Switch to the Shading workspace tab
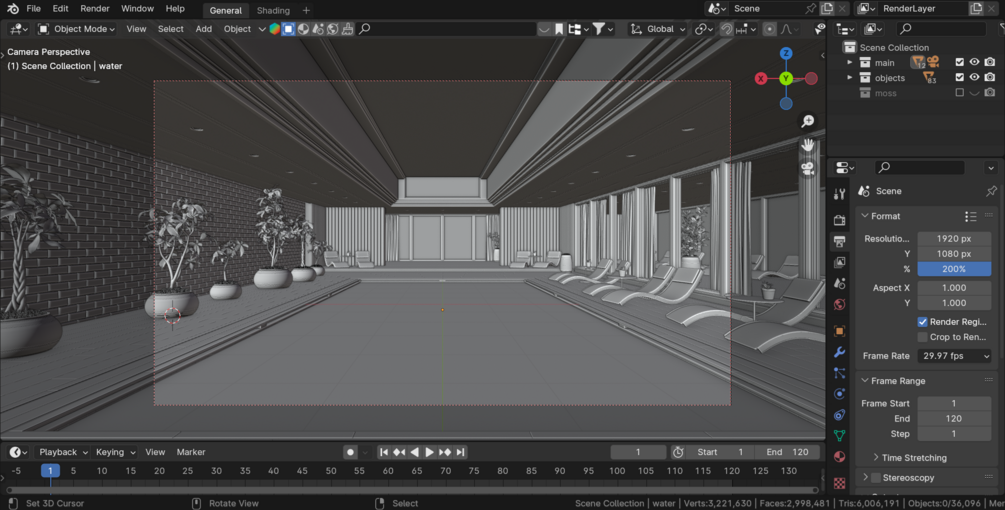The image size is (1005, 510). pos(273,10)
